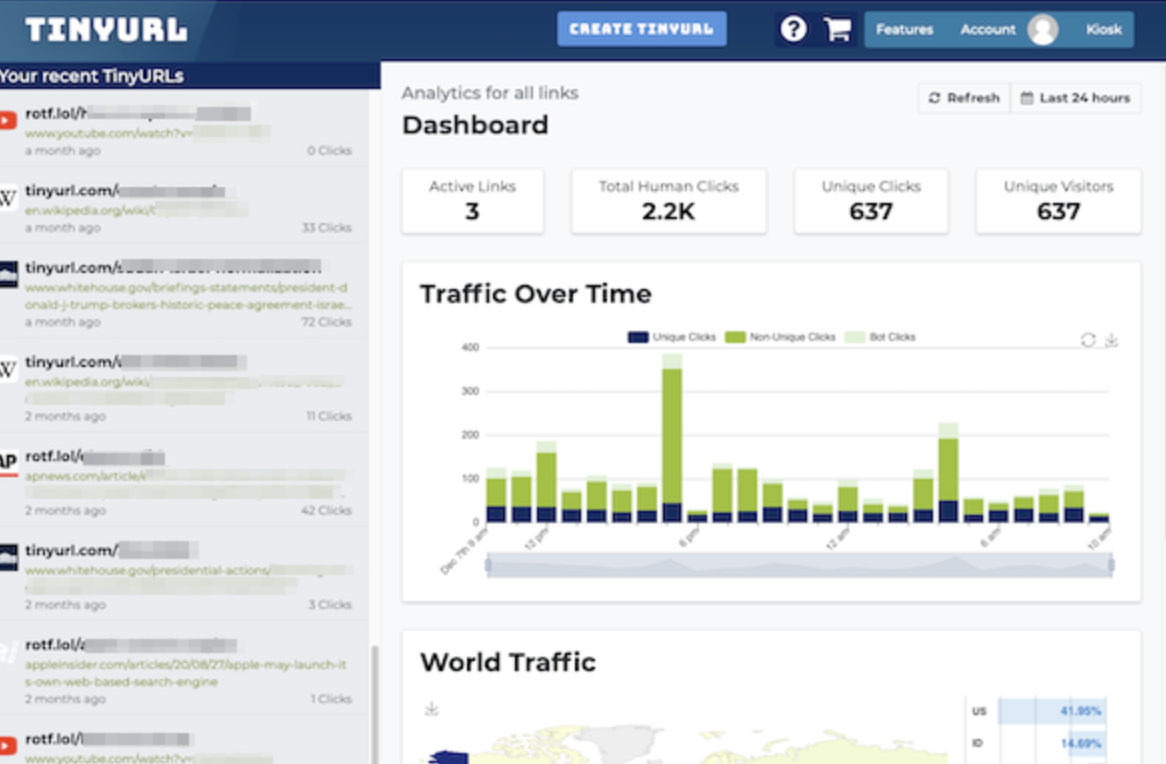Click the chart zoom range slider left handle
The height and width of the screenshot is (764, 1166).
point(488,565)
